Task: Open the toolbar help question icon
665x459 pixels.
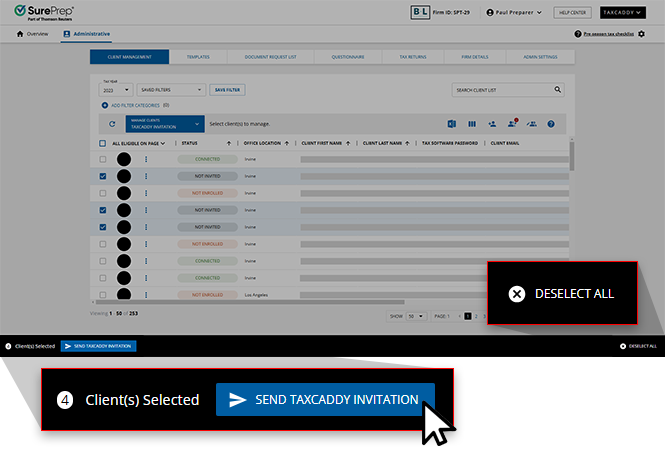Action: (x=551, y=124)
